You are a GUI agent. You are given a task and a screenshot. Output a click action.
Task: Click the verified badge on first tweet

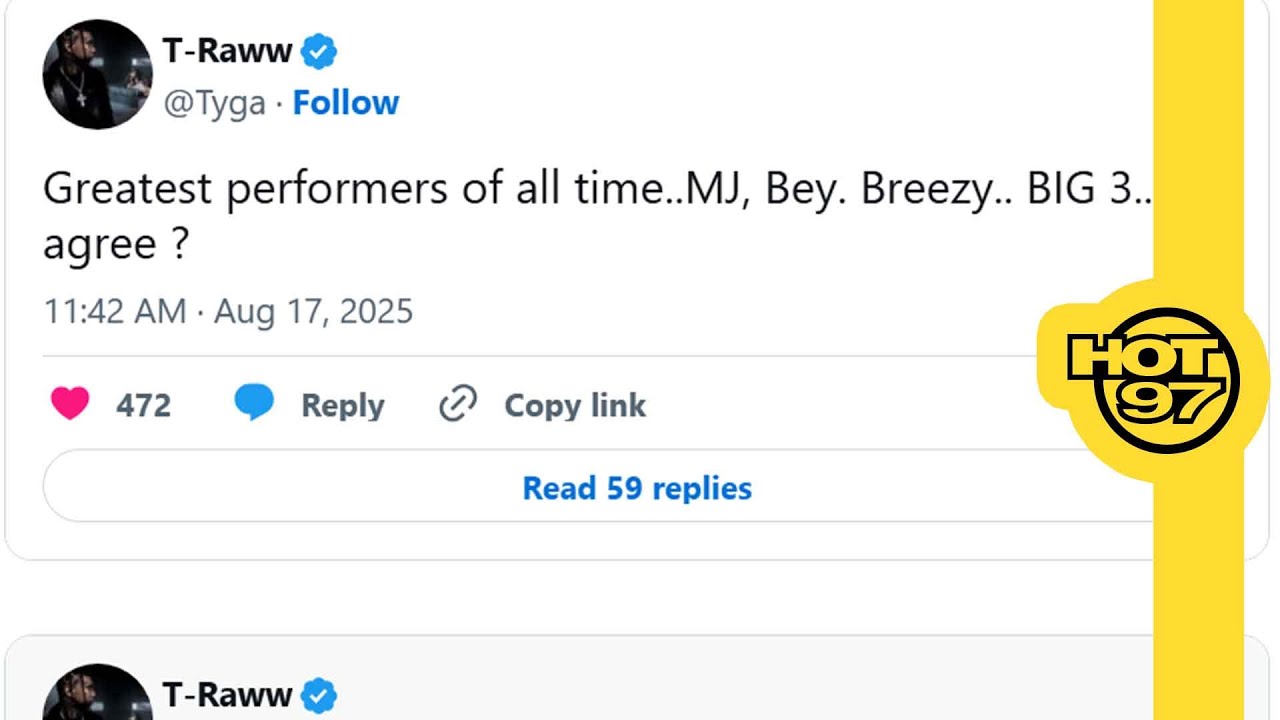[319, 50]
